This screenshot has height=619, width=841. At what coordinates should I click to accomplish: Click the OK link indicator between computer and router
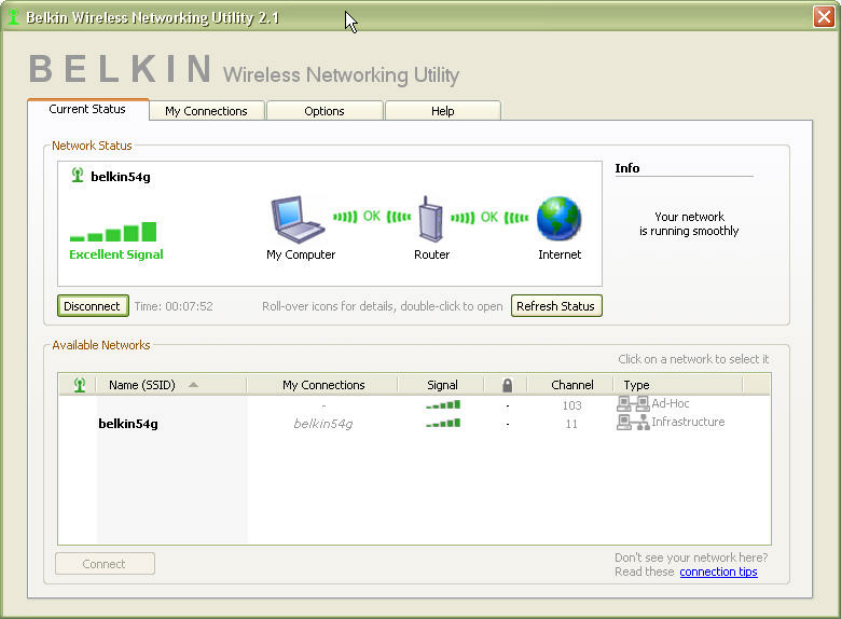[x=372, y=217]
